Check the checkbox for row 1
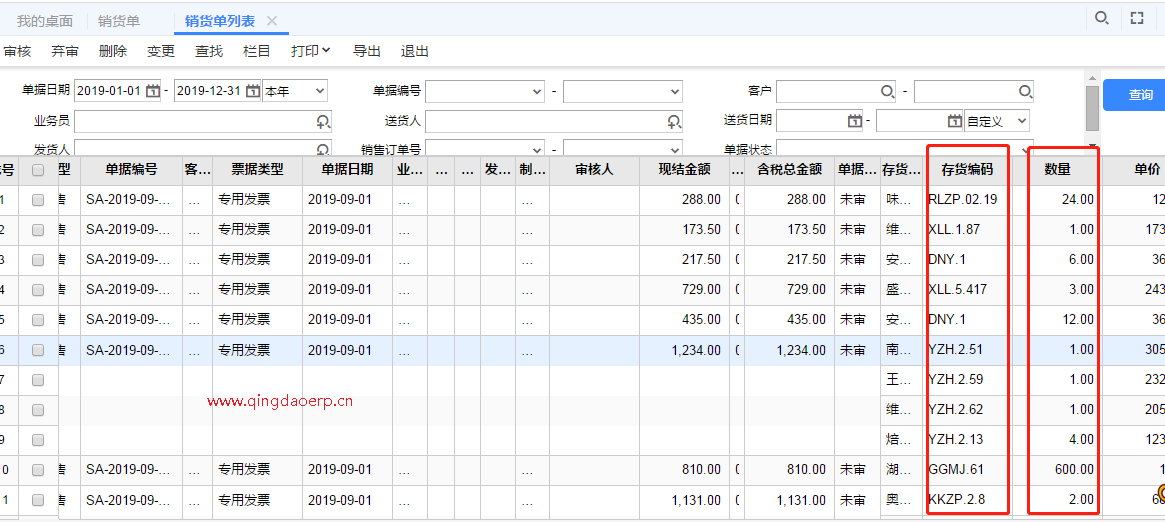Viewport: 1165px width, 522px height. coord(38,200)
